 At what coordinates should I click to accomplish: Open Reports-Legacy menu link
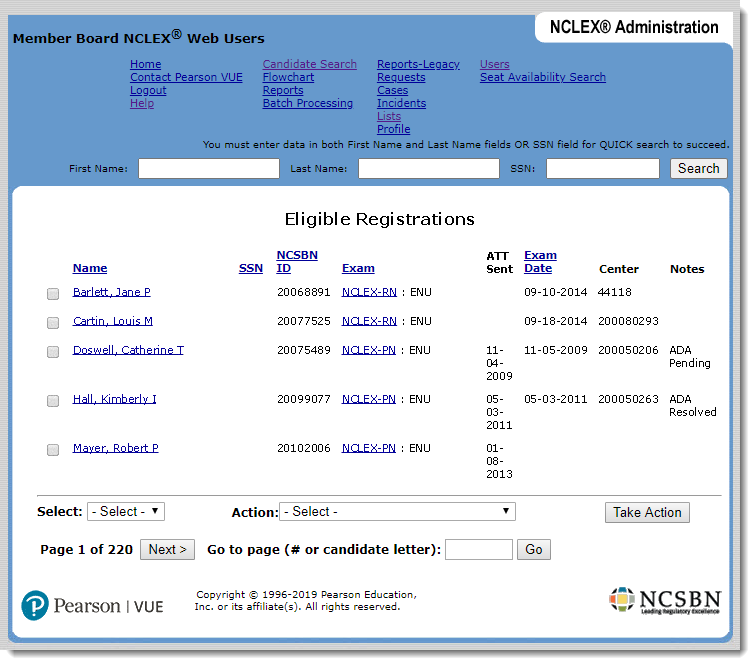pyautogui.click(x=418, y=64)
